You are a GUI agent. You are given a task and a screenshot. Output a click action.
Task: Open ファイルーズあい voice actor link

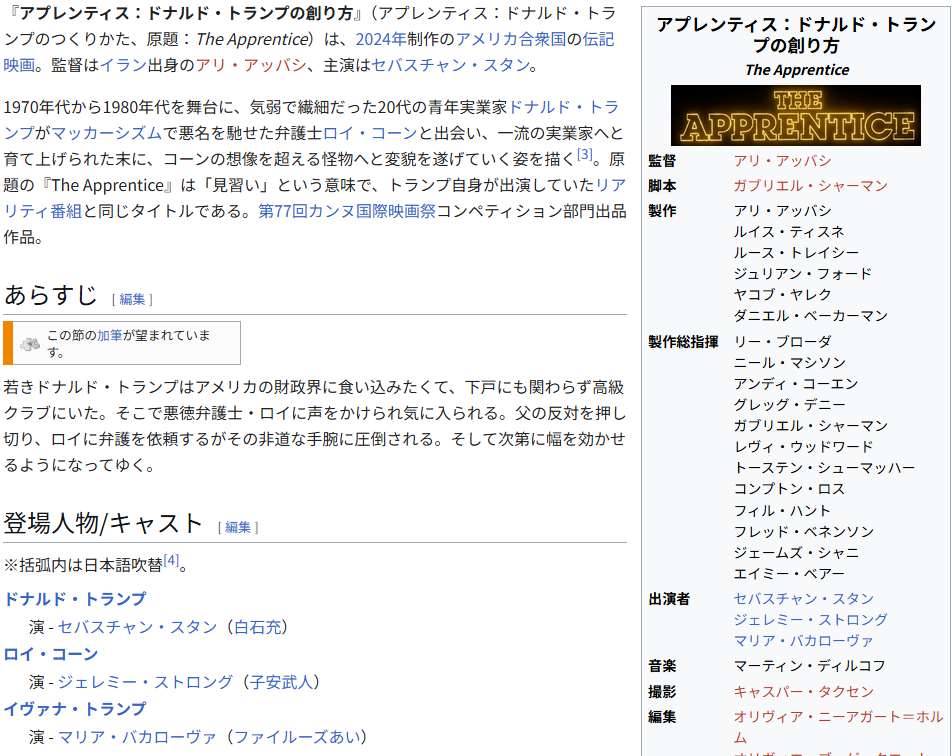(x=299, y=737)
